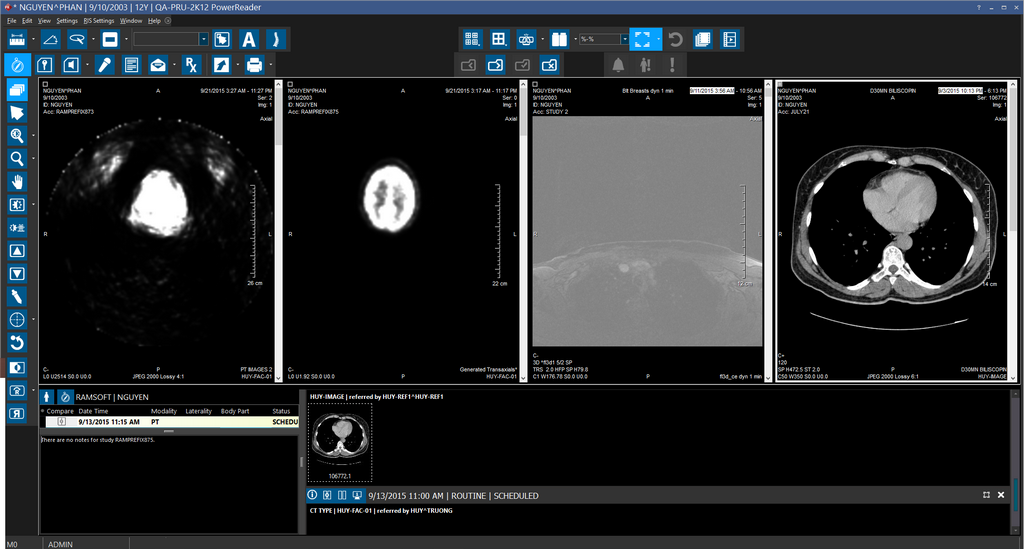The image size is (1024, 549).
Task: Click the Status column header
Action: tap(281, 411)
